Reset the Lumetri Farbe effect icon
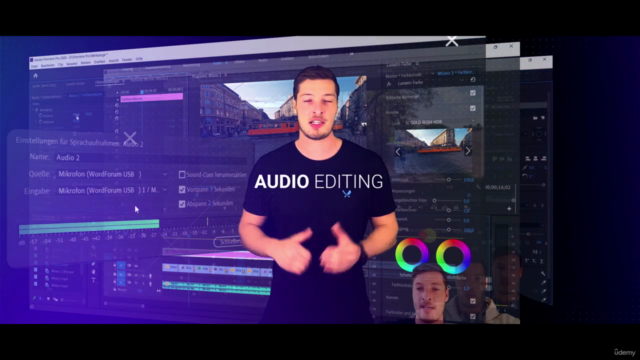Image resolution: width=640 pixels, height=360 pixels. (473, 80)
